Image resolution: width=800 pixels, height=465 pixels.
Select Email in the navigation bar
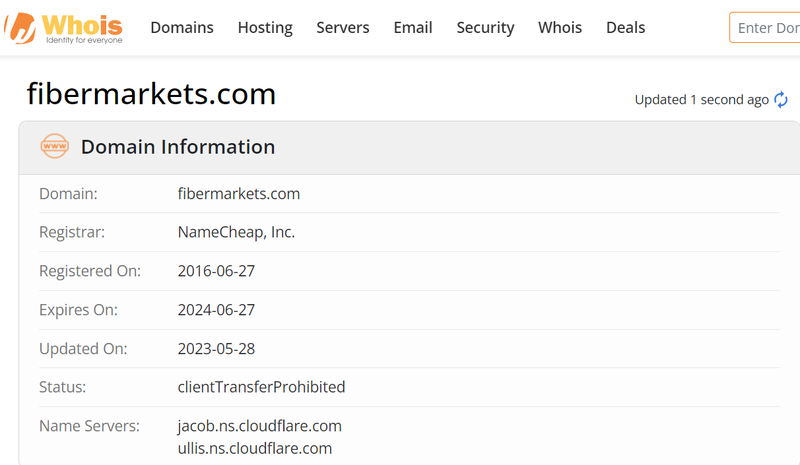413,28
